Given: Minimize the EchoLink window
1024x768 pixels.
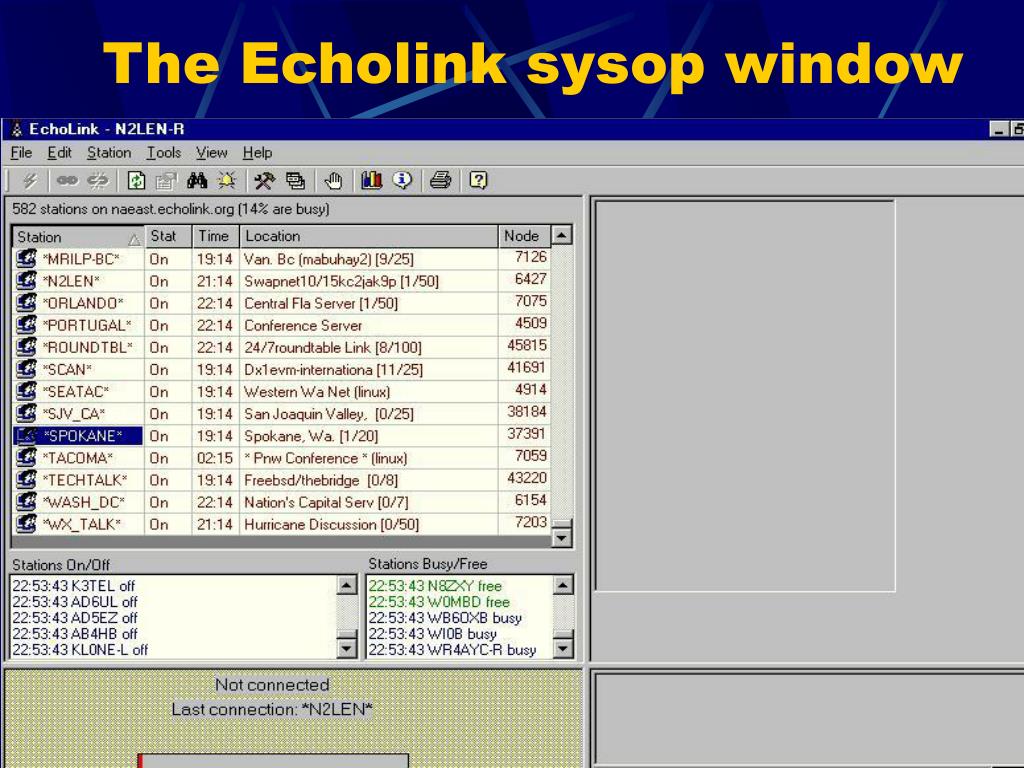Looking at the screenshot, I should [999, 129].
